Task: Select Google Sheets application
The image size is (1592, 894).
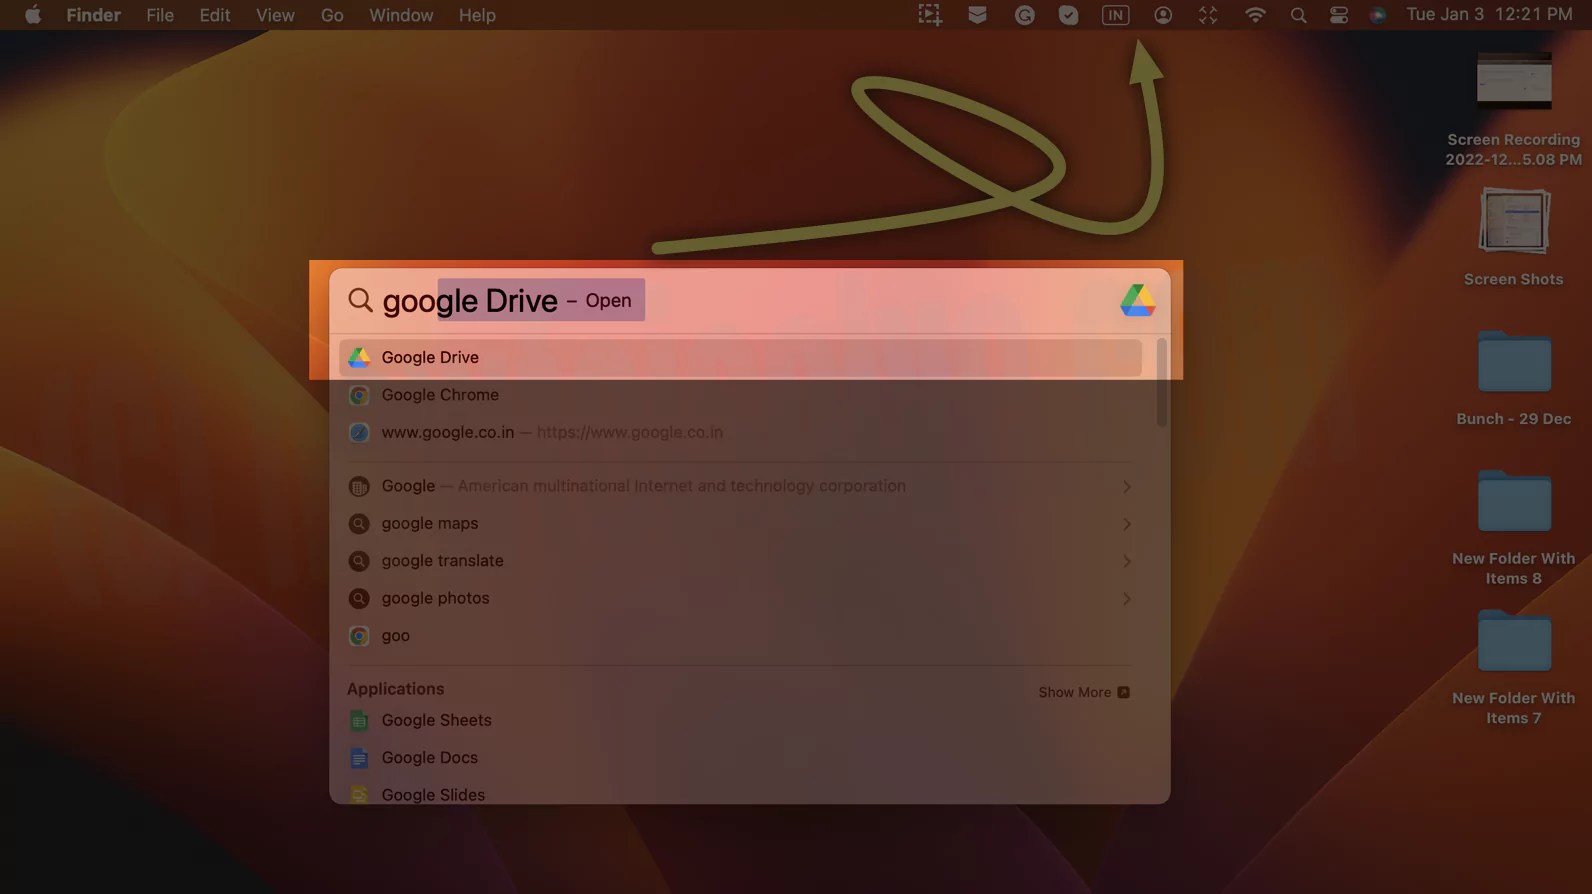Action: [740, 720]
